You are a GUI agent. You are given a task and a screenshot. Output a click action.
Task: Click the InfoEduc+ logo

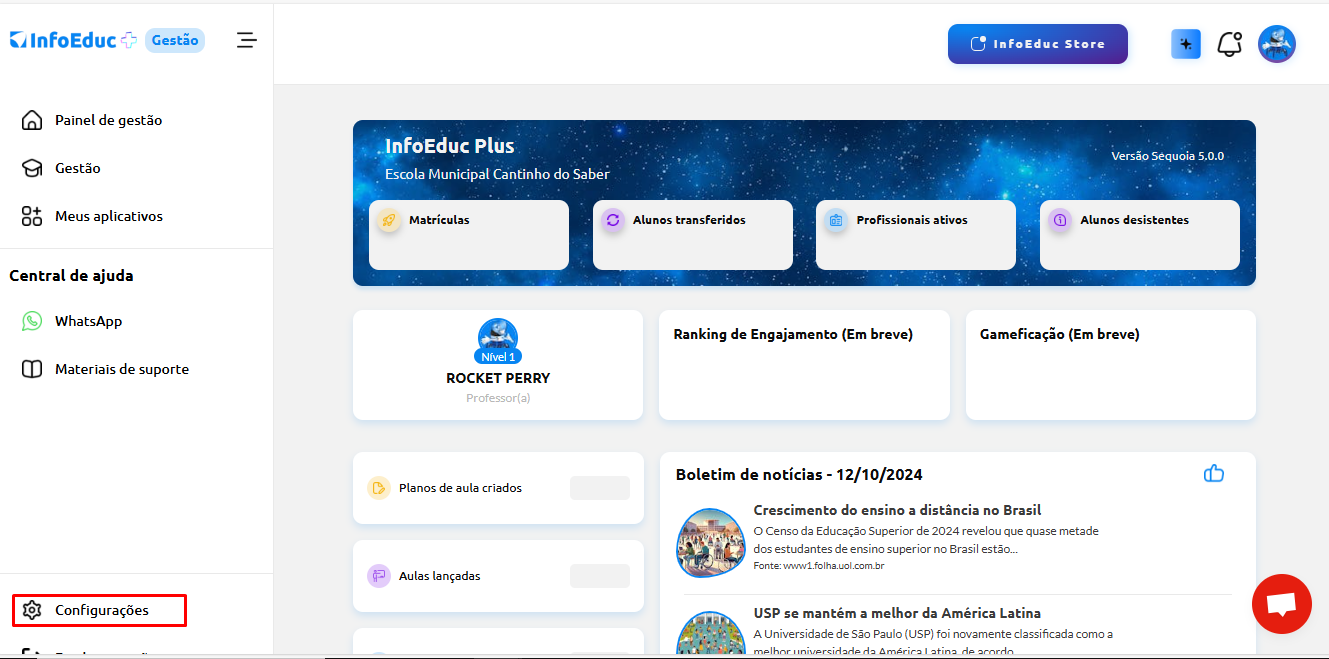click(x=73, y=40)
